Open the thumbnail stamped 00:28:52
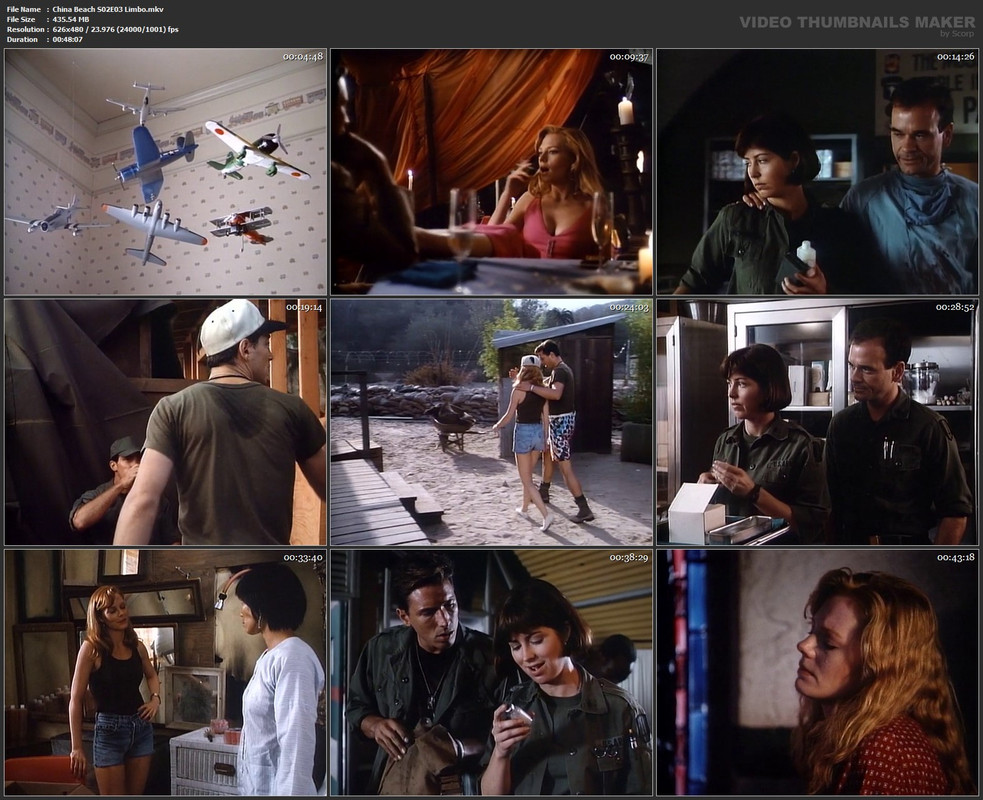 [817, 422]
